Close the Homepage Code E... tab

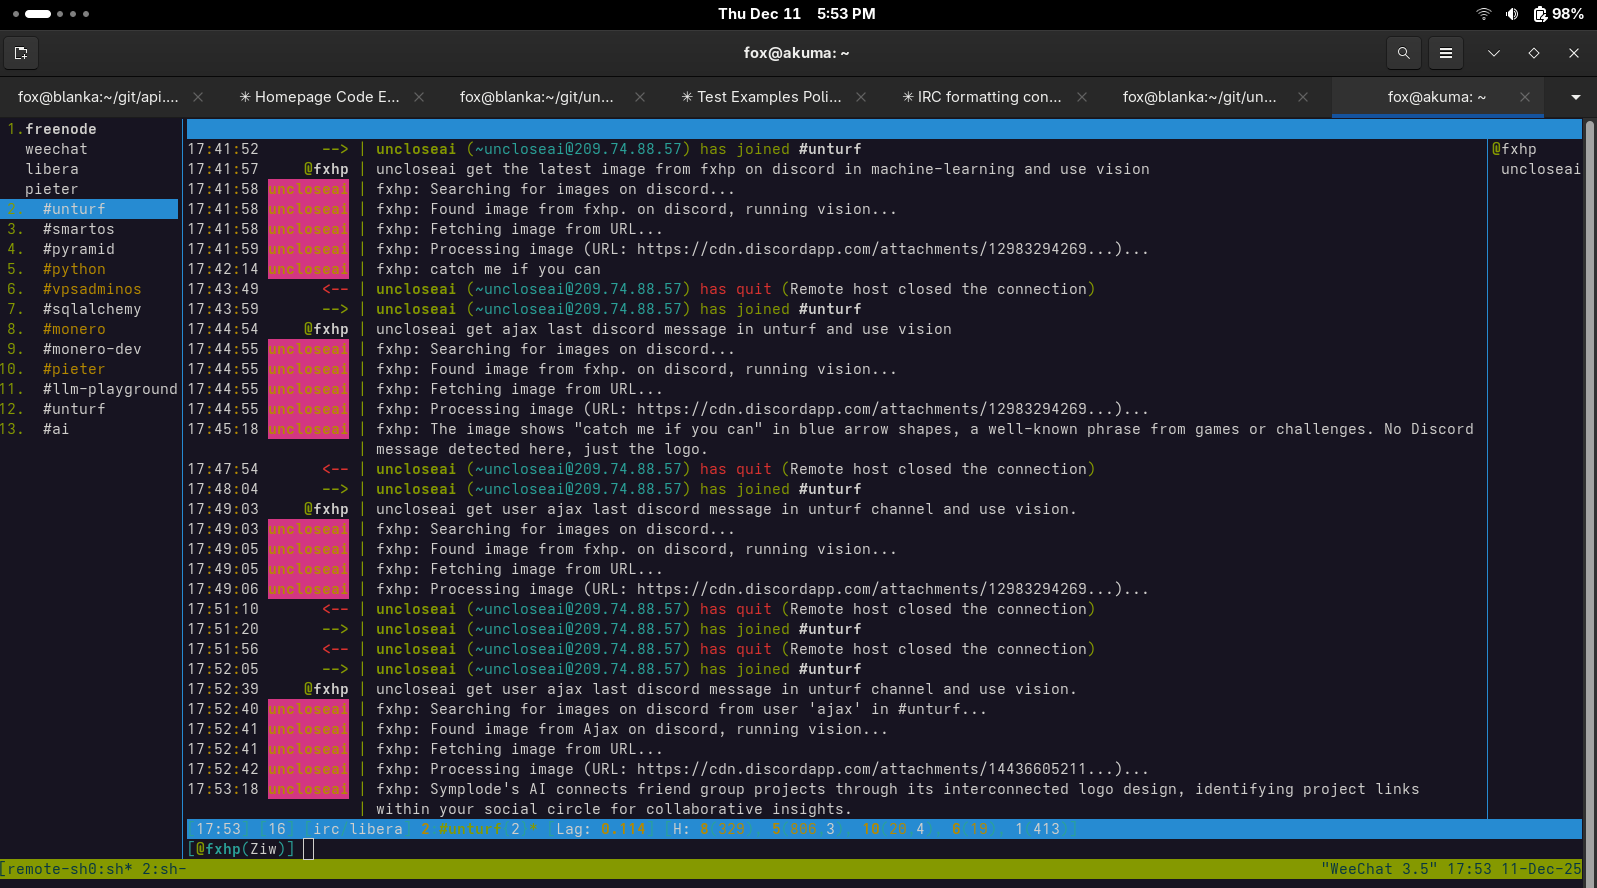pyautogui.click(x=419, y=97)
